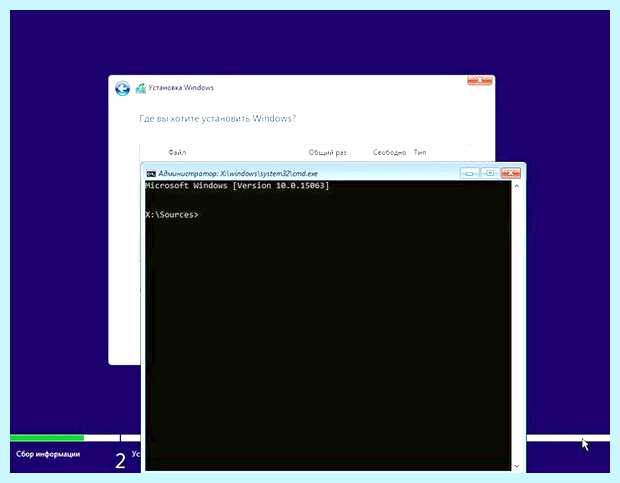Minimize the command prompt window
This screenshot has width=620, height=483.
469,173
